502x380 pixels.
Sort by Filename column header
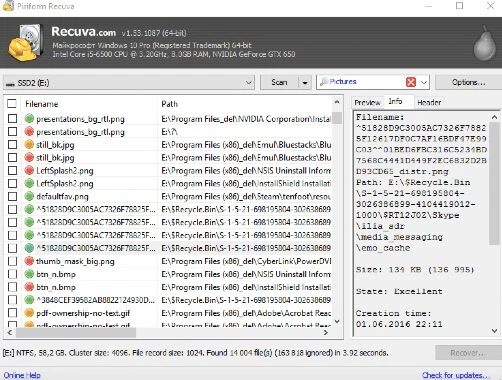click(42, 104)
